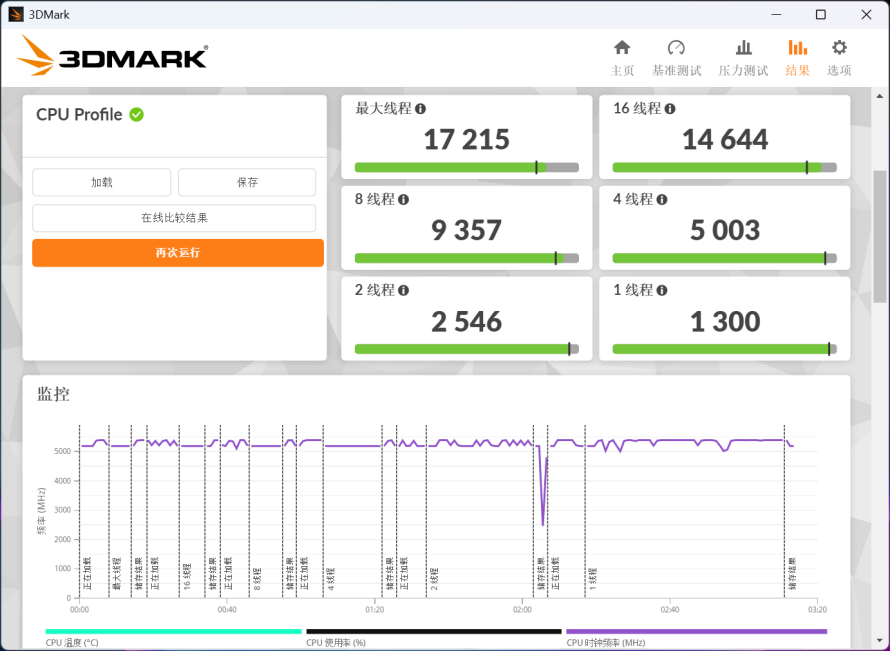This screenshot has width=890, height=651.
Task: Click the info icon next to 1 线程
Action: (x=662, y=291)
